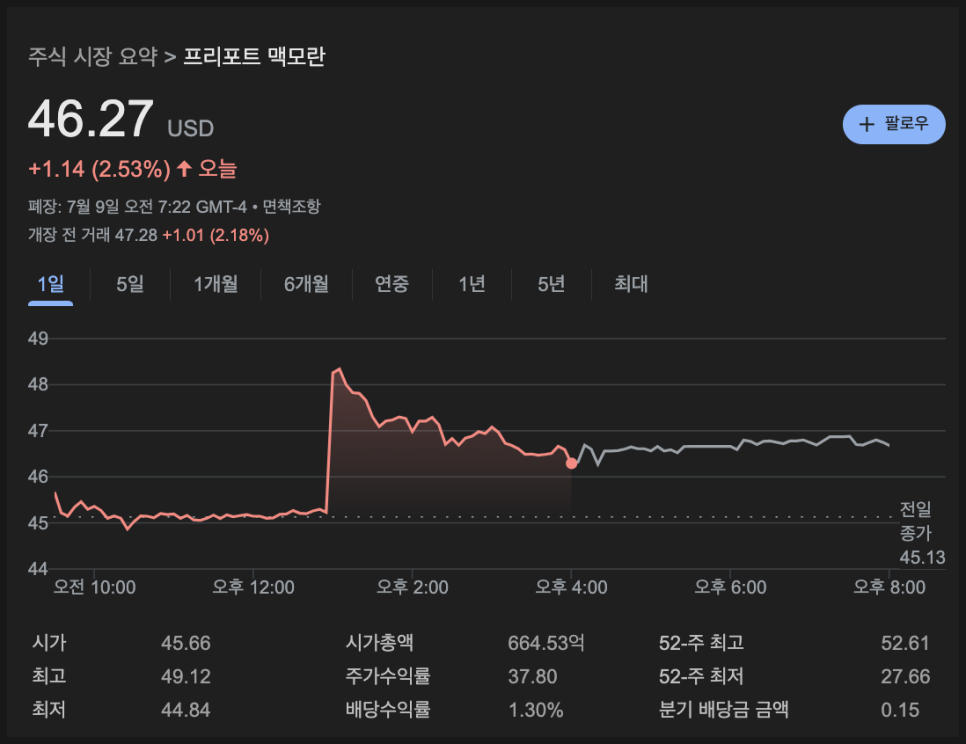Click the 시가총액 stat label
966x744 pixels.
[x=380, y=643]
